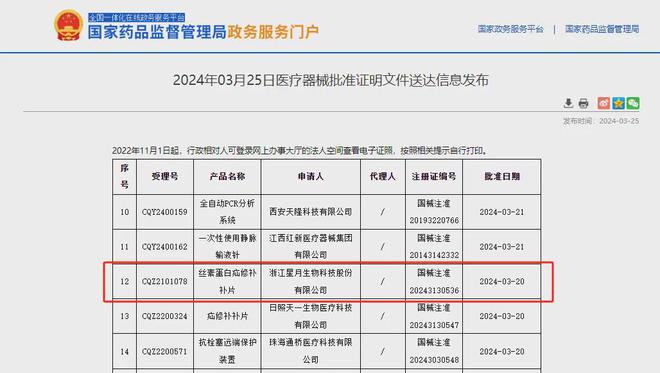The width and height of the screenshot is (660, 373).
Task: Share via the WeChat icon
Action: [633, 103]
